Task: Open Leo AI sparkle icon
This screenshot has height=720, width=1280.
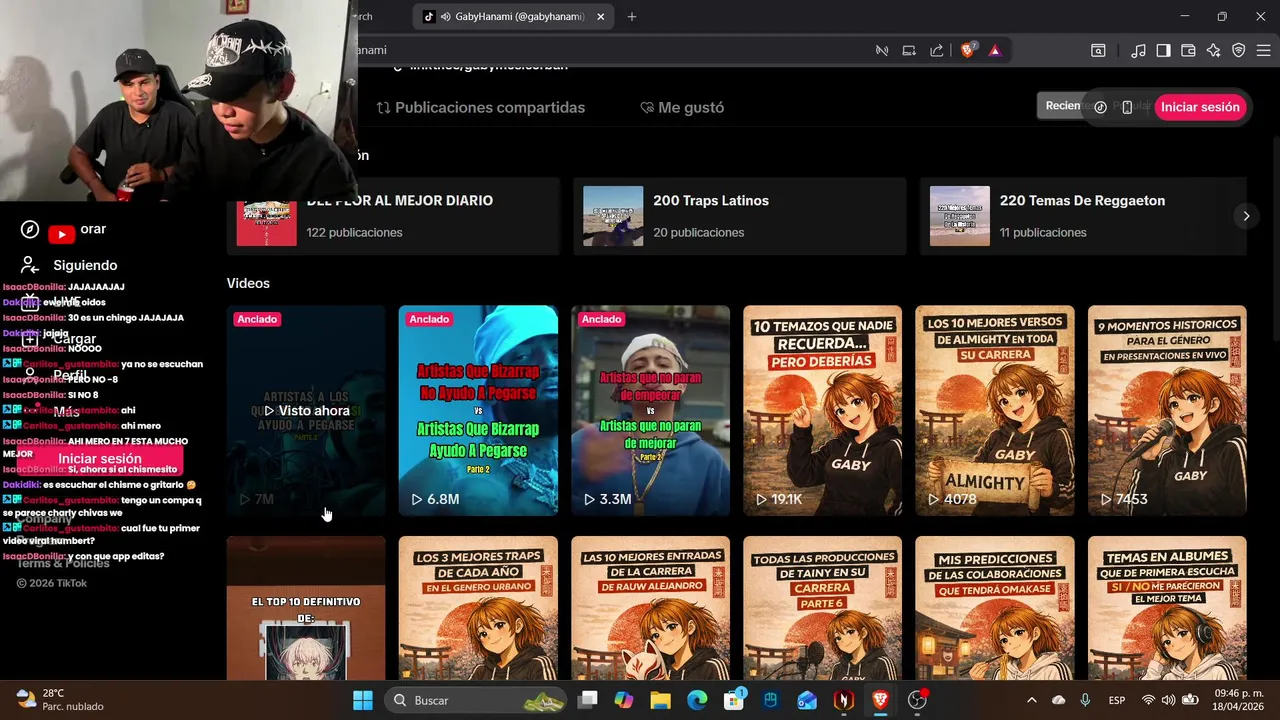Action: click(1213, 50)
